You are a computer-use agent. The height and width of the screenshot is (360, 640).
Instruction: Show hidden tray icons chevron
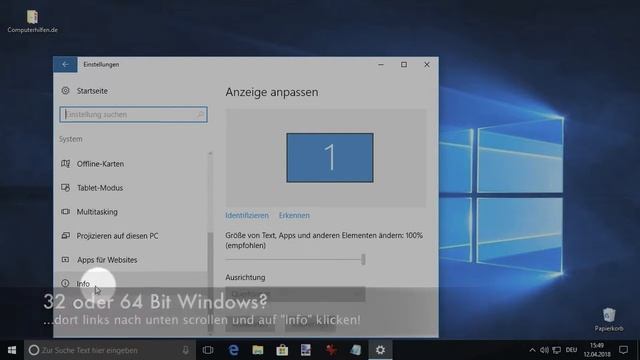click(x=532, y=350)
